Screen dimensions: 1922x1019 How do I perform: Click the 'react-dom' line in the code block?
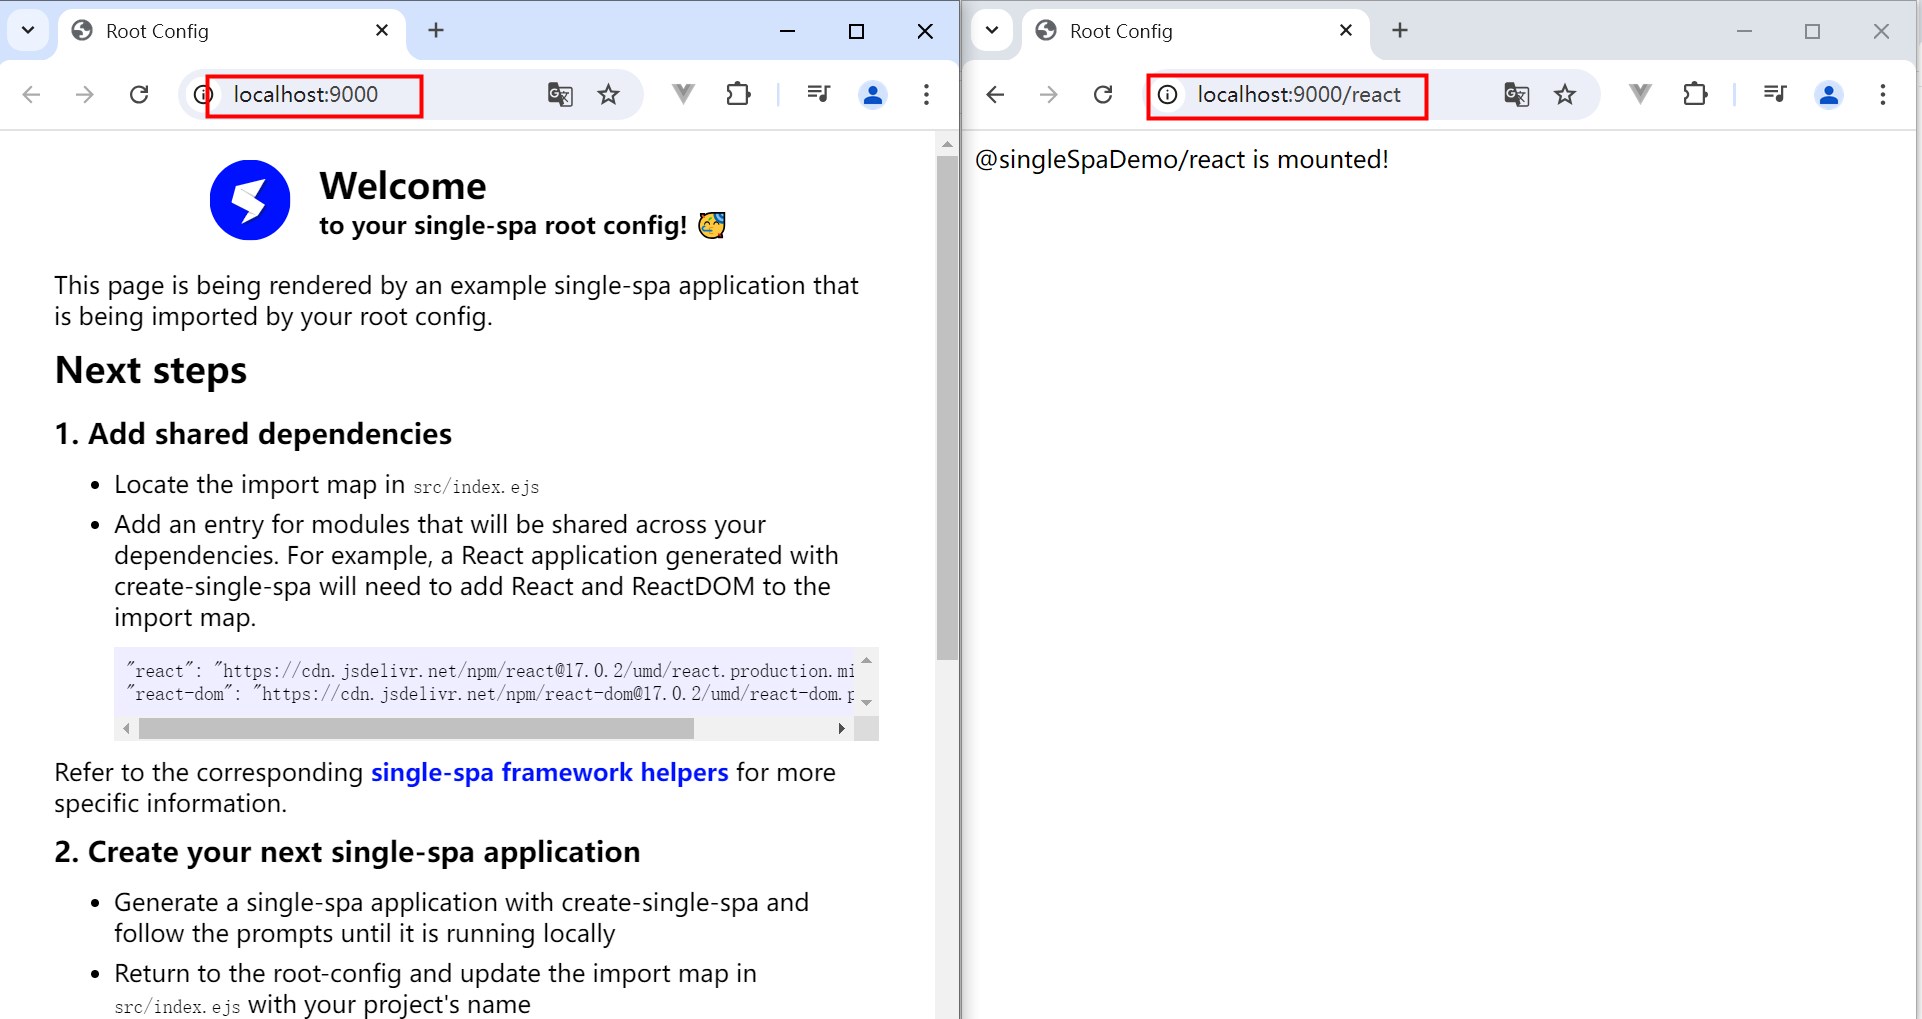point(490,694)
